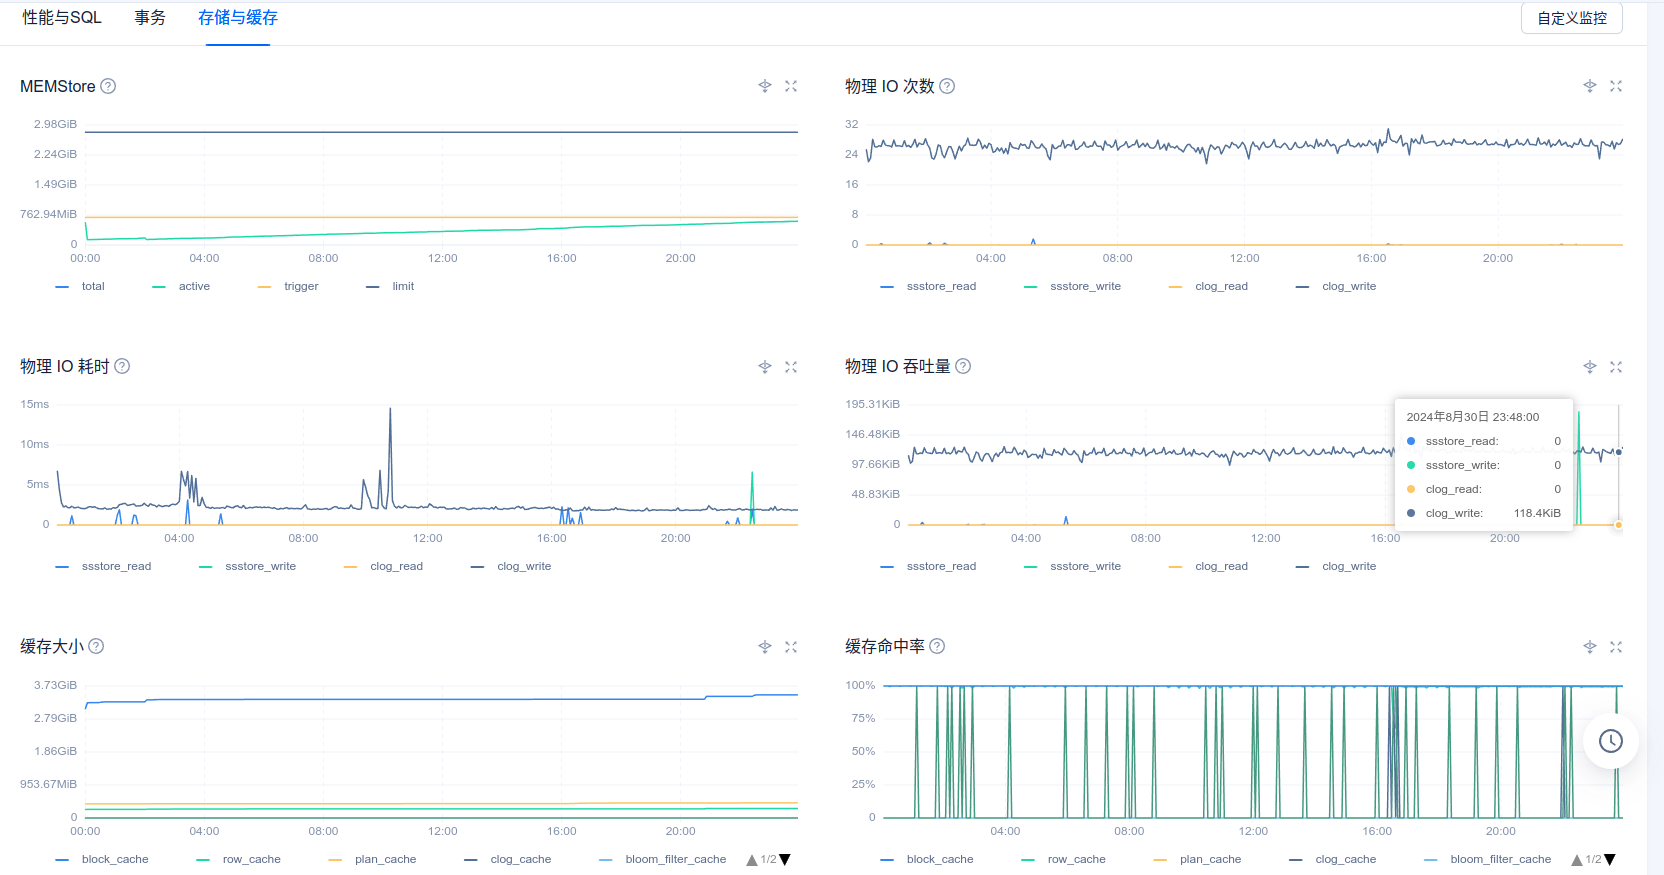Open help icon beside 物理 IO 吞吐量
The width and height of the screenshot is (1664, 875).
click(x=963, y=366)
